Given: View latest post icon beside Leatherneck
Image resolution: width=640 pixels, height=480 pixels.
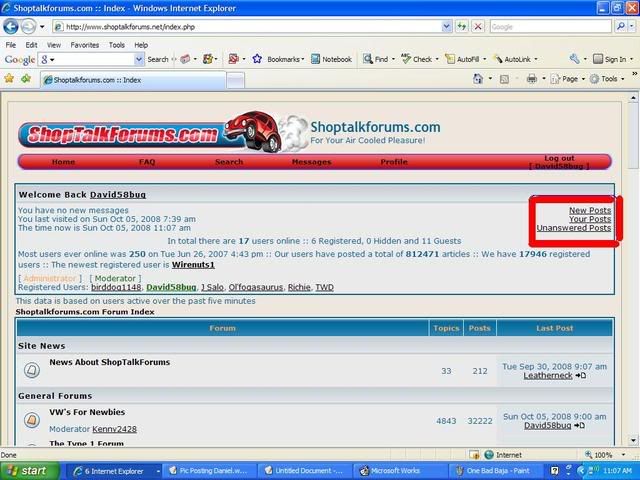Looking at the screenshot, I should click(x=581, y=376).
